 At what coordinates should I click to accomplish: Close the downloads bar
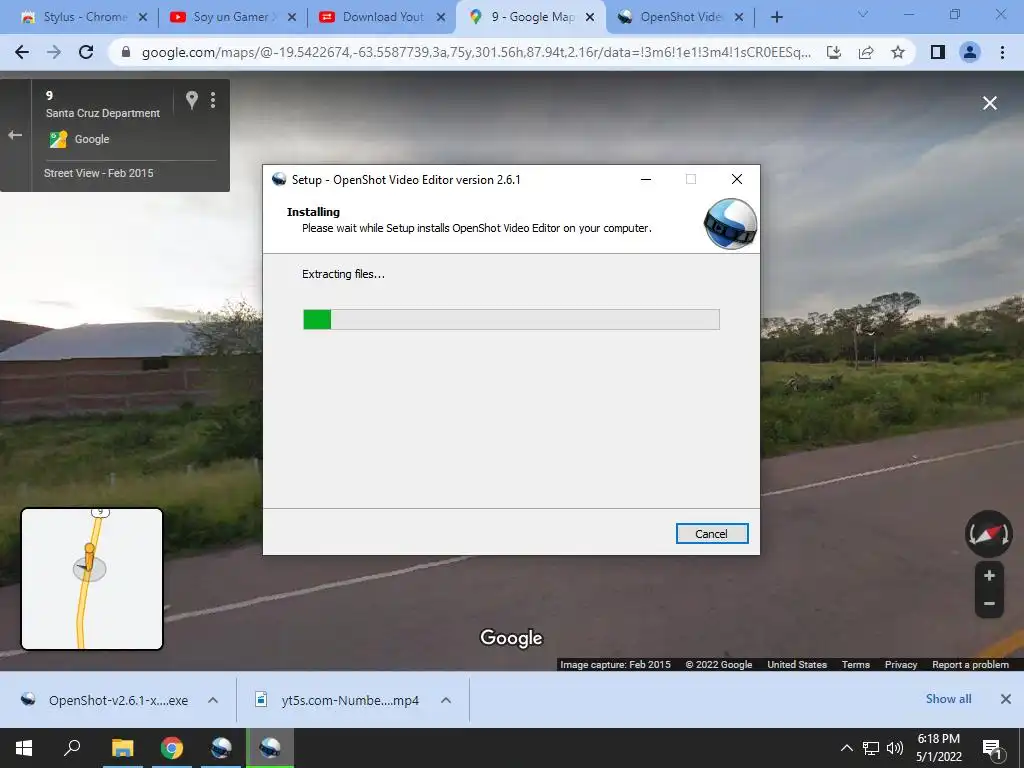tap(1006, 699)
